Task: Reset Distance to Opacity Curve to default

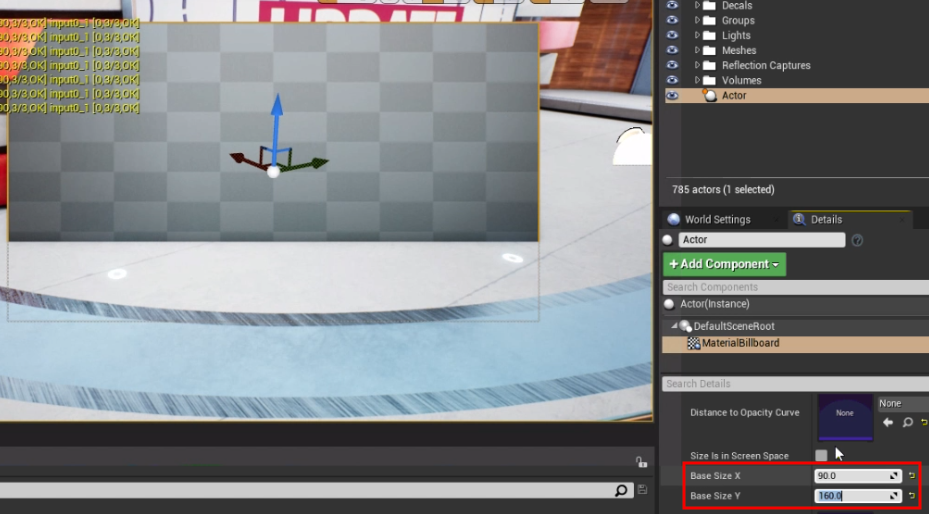Action: [924, 422]
